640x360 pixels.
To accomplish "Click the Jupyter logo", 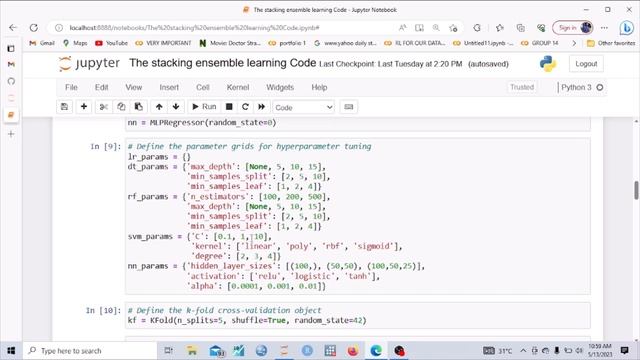I will 89,64.
